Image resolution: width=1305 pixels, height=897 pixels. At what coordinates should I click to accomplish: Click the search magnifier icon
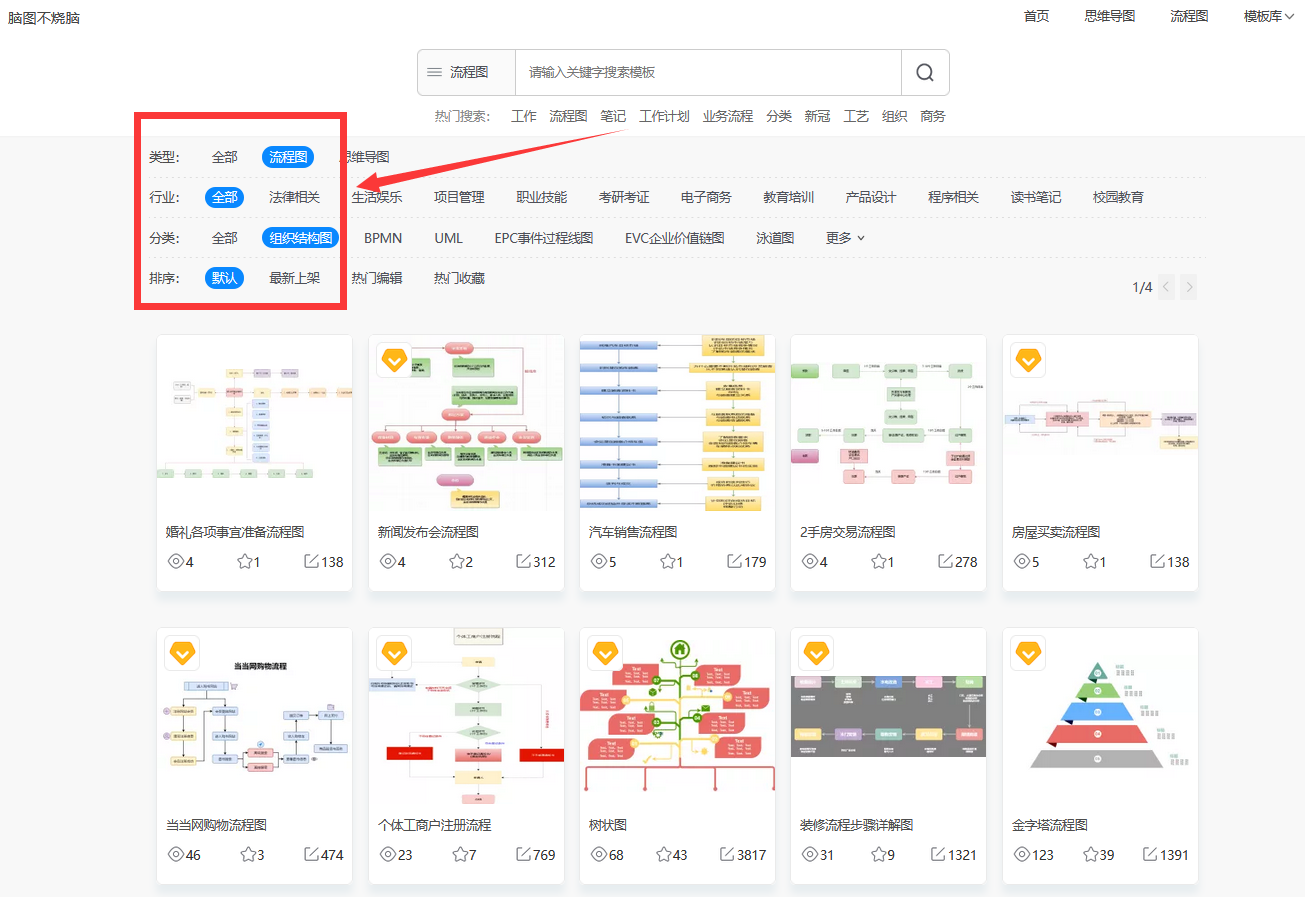click(923, 72)
